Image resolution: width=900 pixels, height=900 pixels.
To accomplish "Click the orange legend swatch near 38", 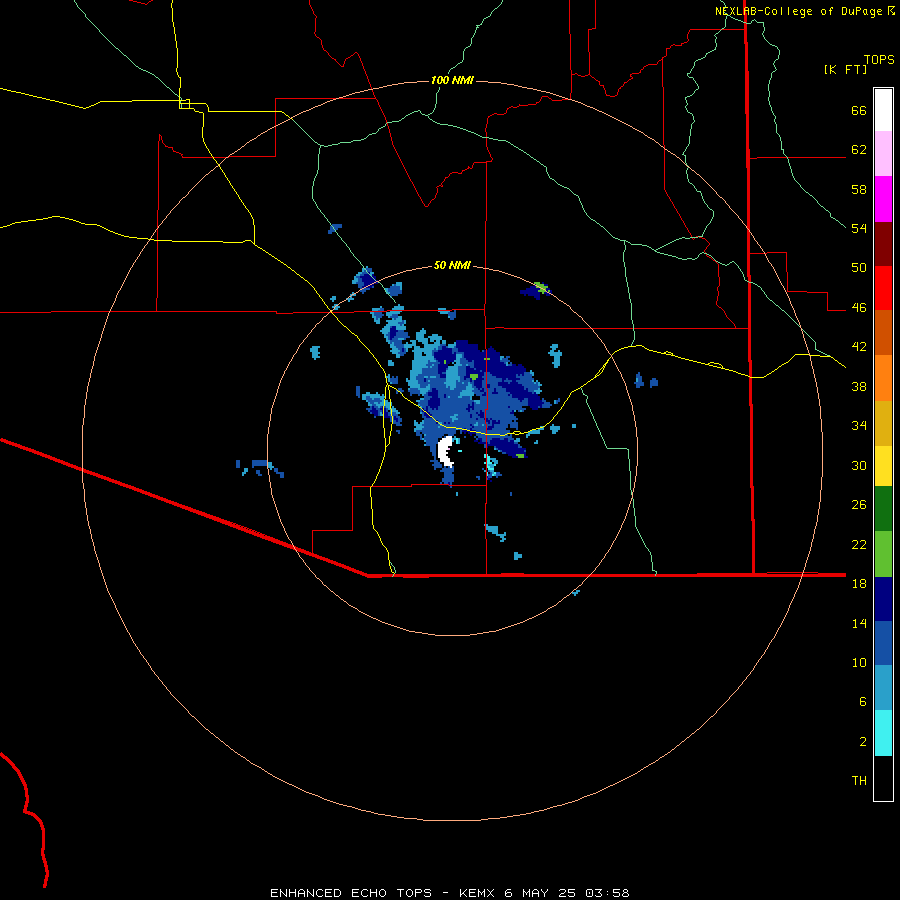I will point(883,378).
